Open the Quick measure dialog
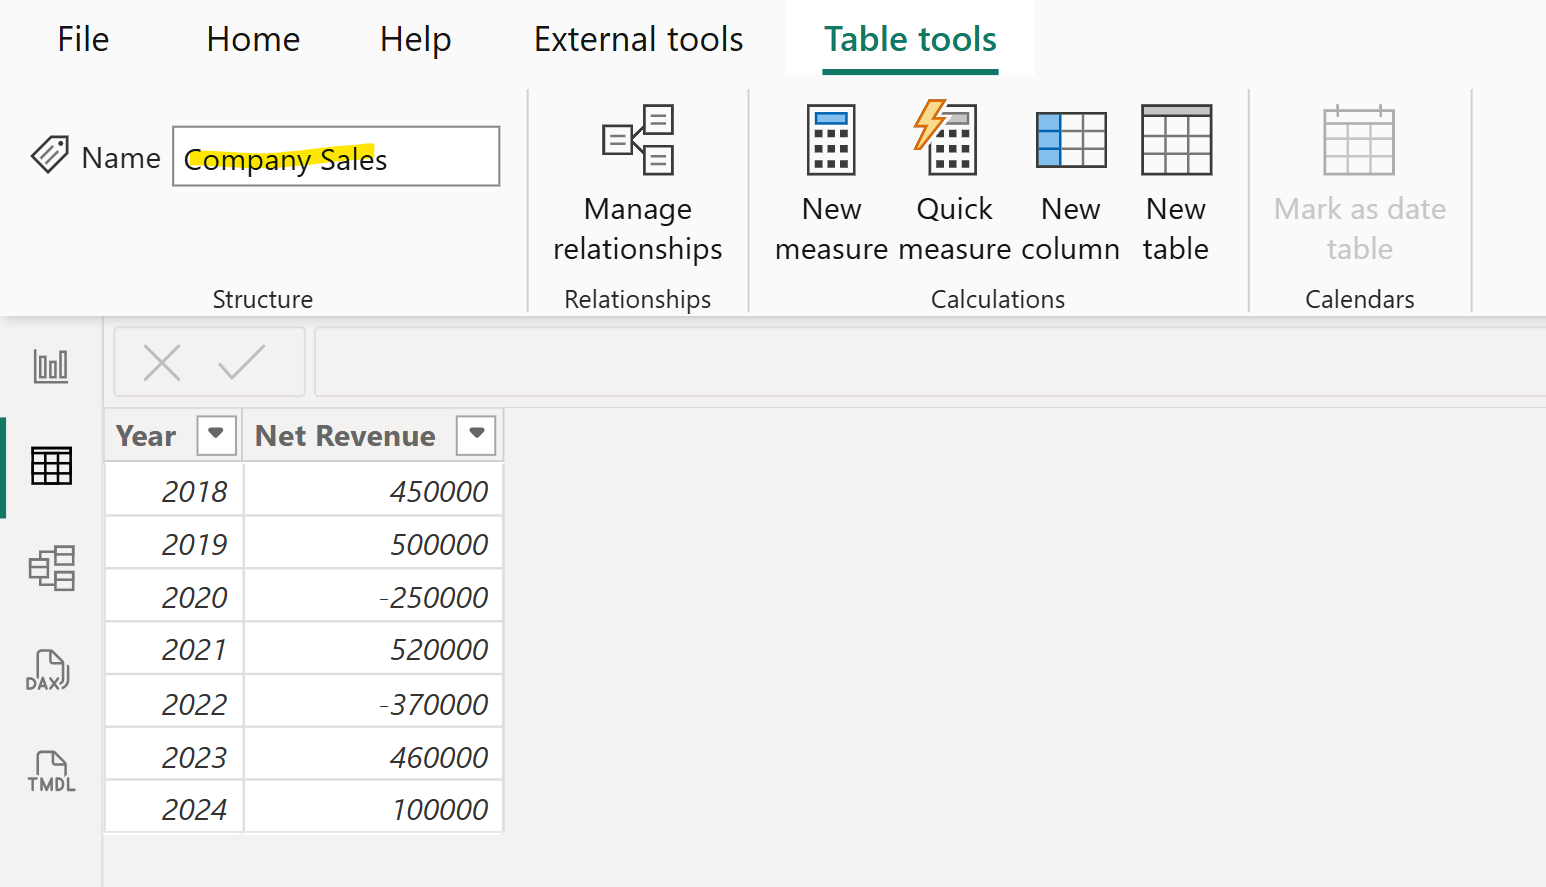 [x=952, y=180]
